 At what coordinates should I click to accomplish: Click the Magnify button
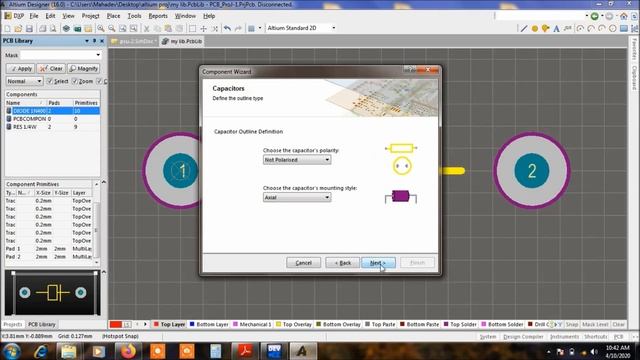pos(84,69)
